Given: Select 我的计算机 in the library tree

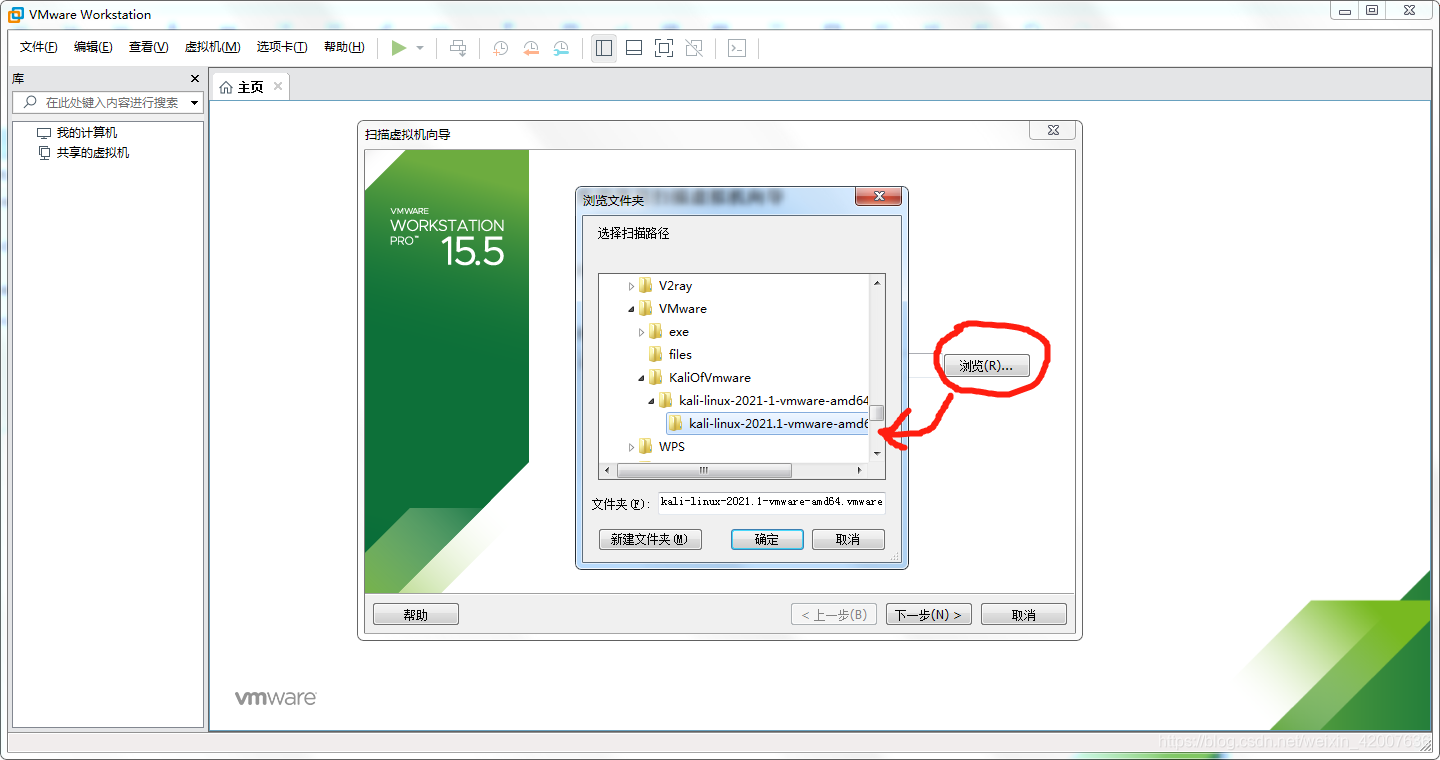Looking at the screenshot, I should (x=86, y=132).
